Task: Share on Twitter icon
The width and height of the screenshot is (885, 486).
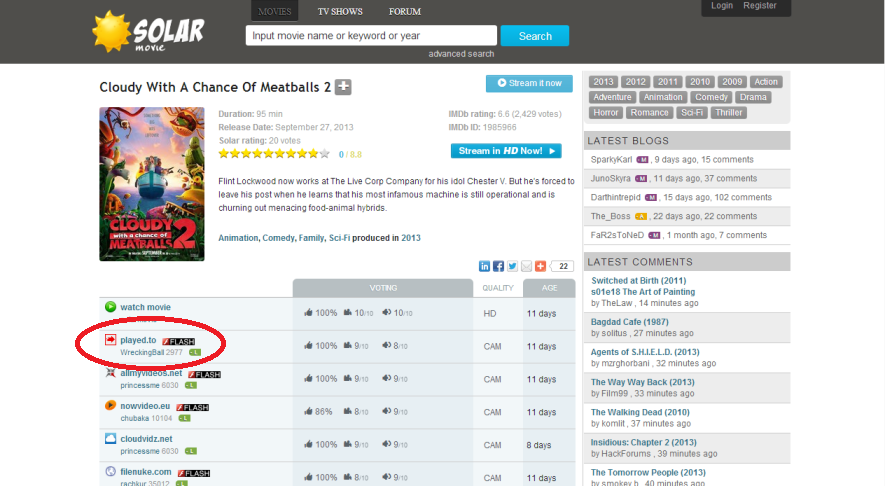Action: [x=512, y=266]
